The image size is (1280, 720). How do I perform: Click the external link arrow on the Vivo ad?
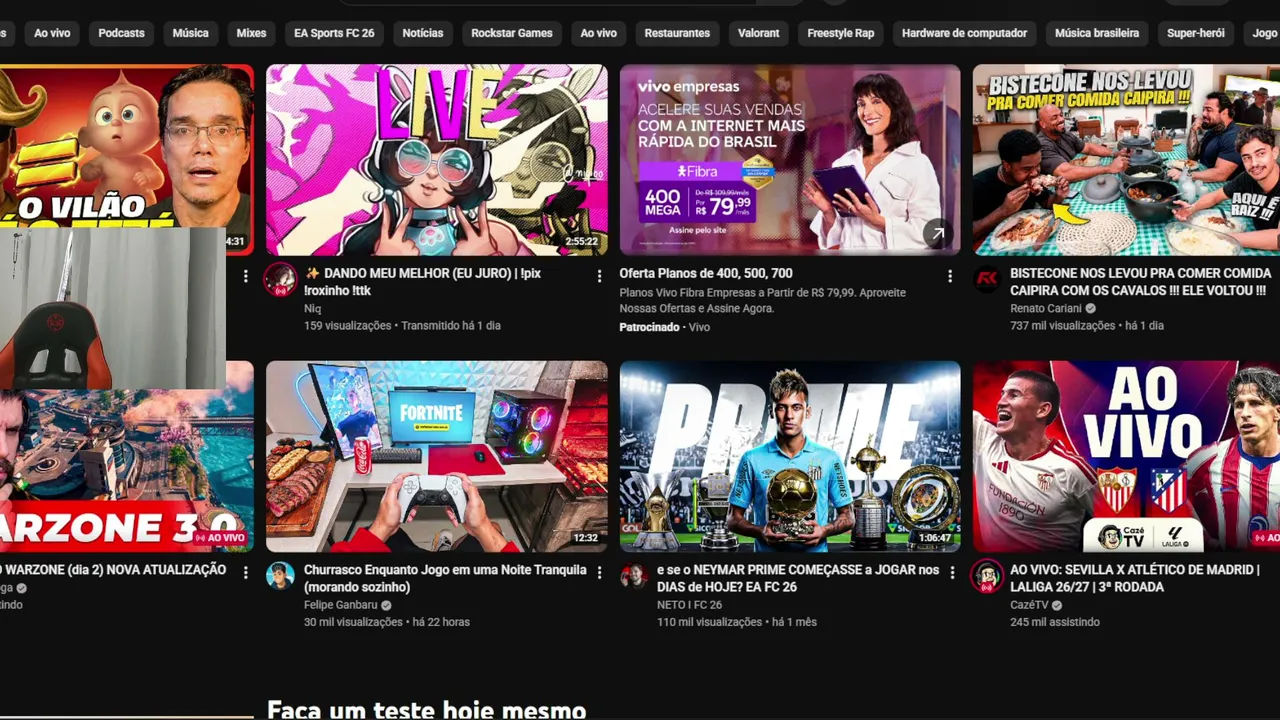point(938,234)
